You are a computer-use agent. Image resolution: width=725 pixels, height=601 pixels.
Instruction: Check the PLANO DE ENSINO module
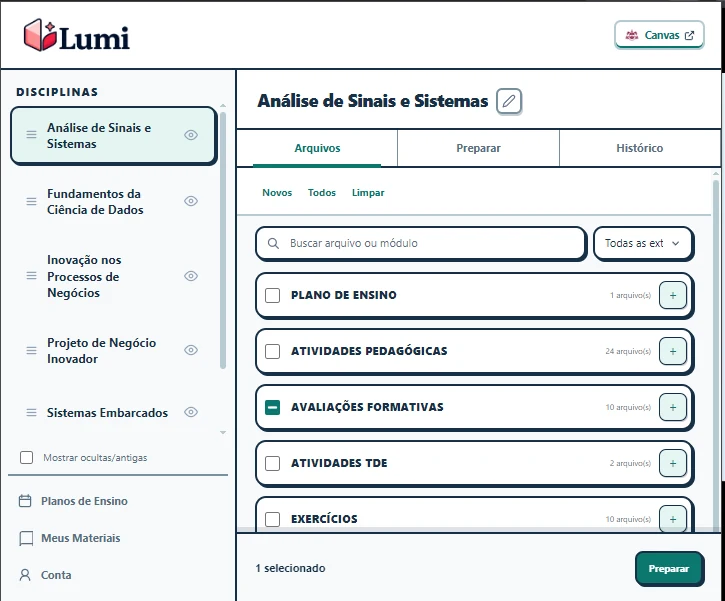pos(272,295)
